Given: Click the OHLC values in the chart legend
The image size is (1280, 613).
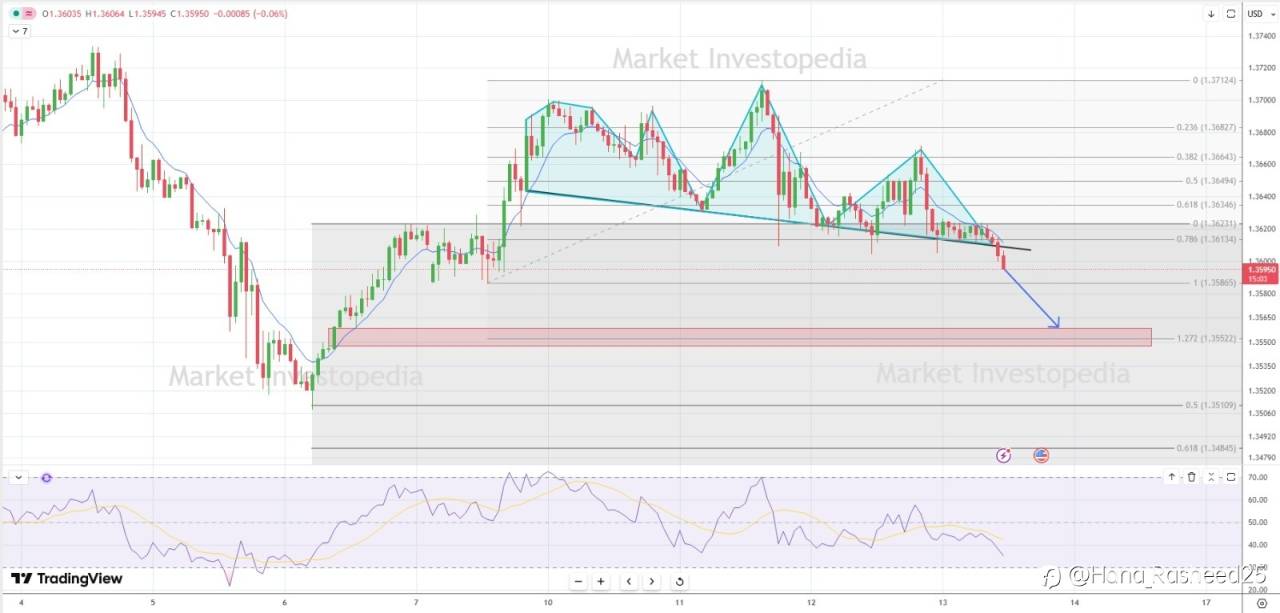Looking at the screenshot, I should click(x=165, y=13).
